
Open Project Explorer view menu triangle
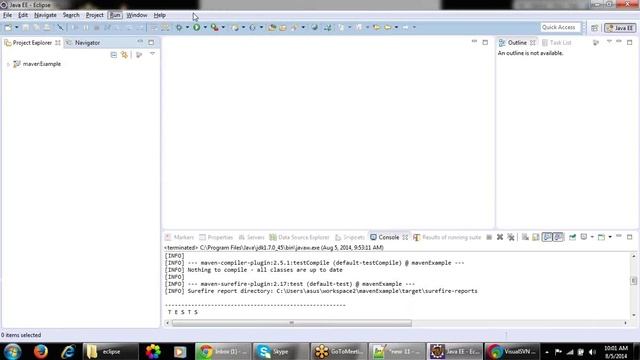click(x=152, y=54)
